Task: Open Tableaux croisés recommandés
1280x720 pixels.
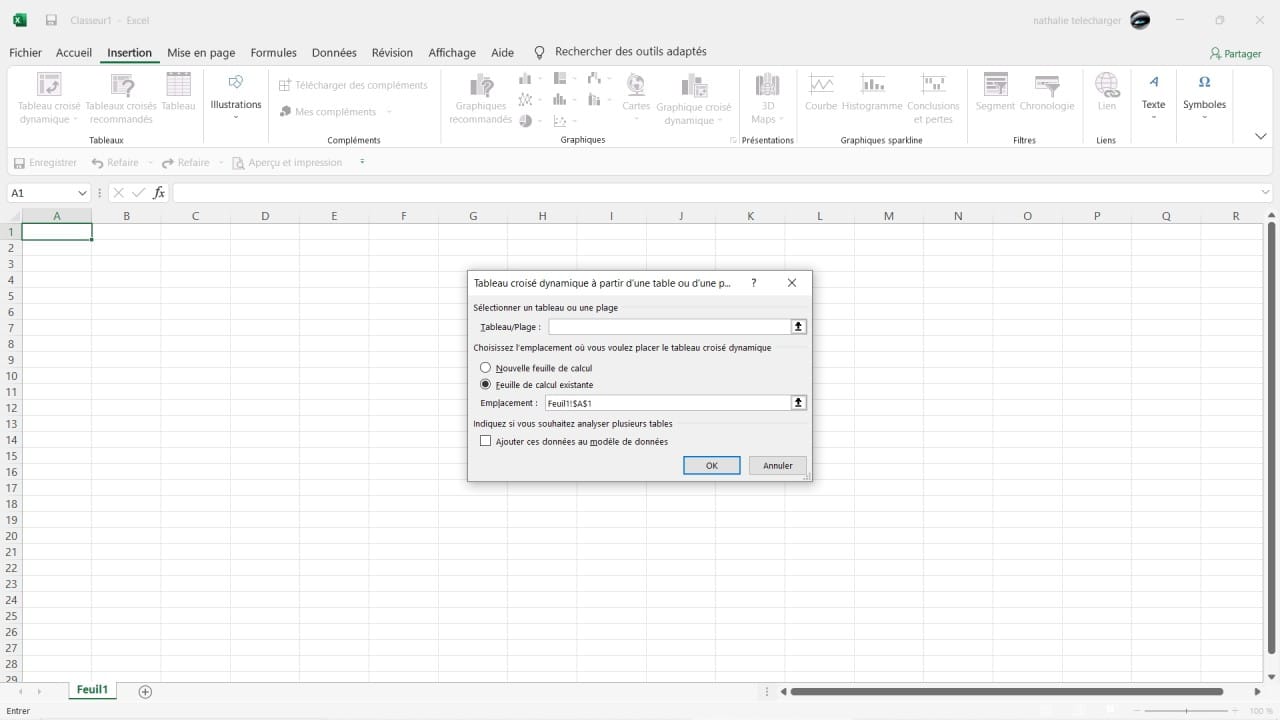Action: coord(121,97)
